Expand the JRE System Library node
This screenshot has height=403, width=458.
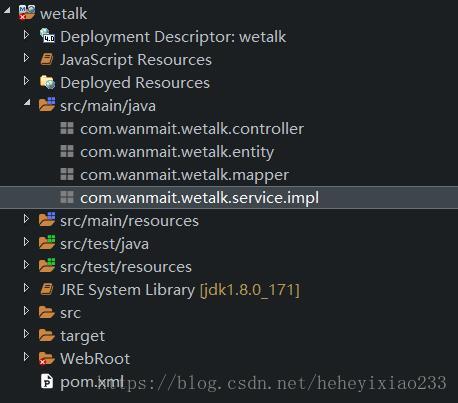pos(26,288)
